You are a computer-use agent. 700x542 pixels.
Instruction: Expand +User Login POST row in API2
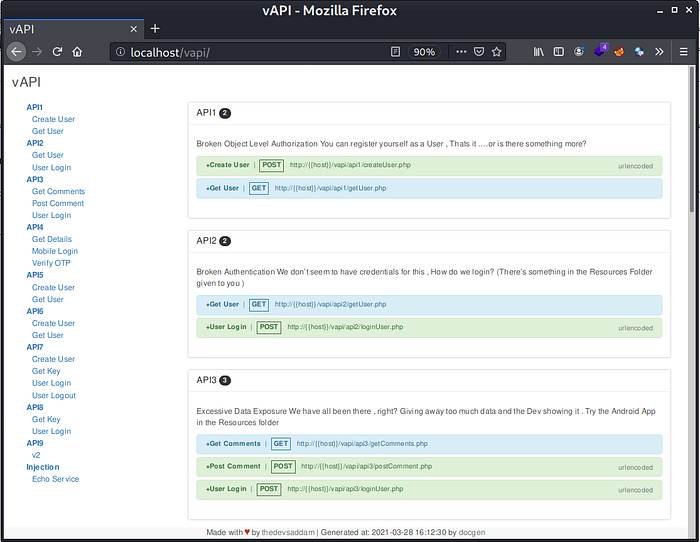click(x=429, y=328)
